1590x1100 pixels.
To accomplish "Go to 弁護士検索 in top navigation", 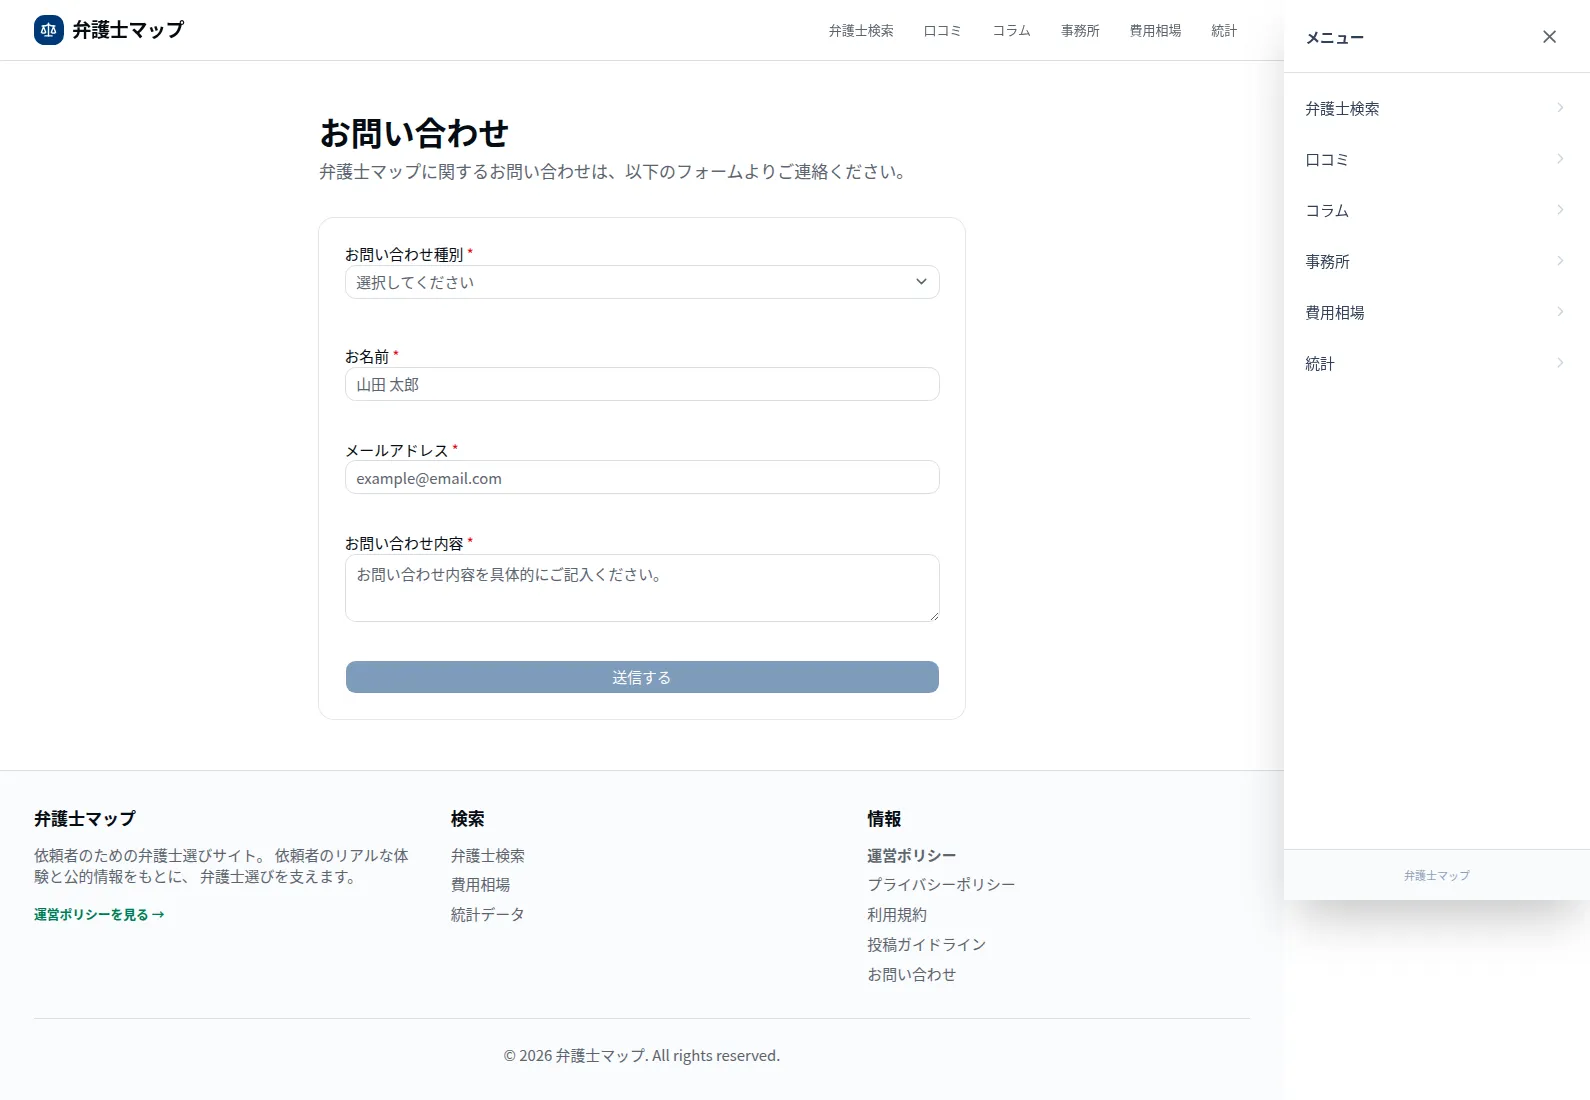I will [861, 31].
